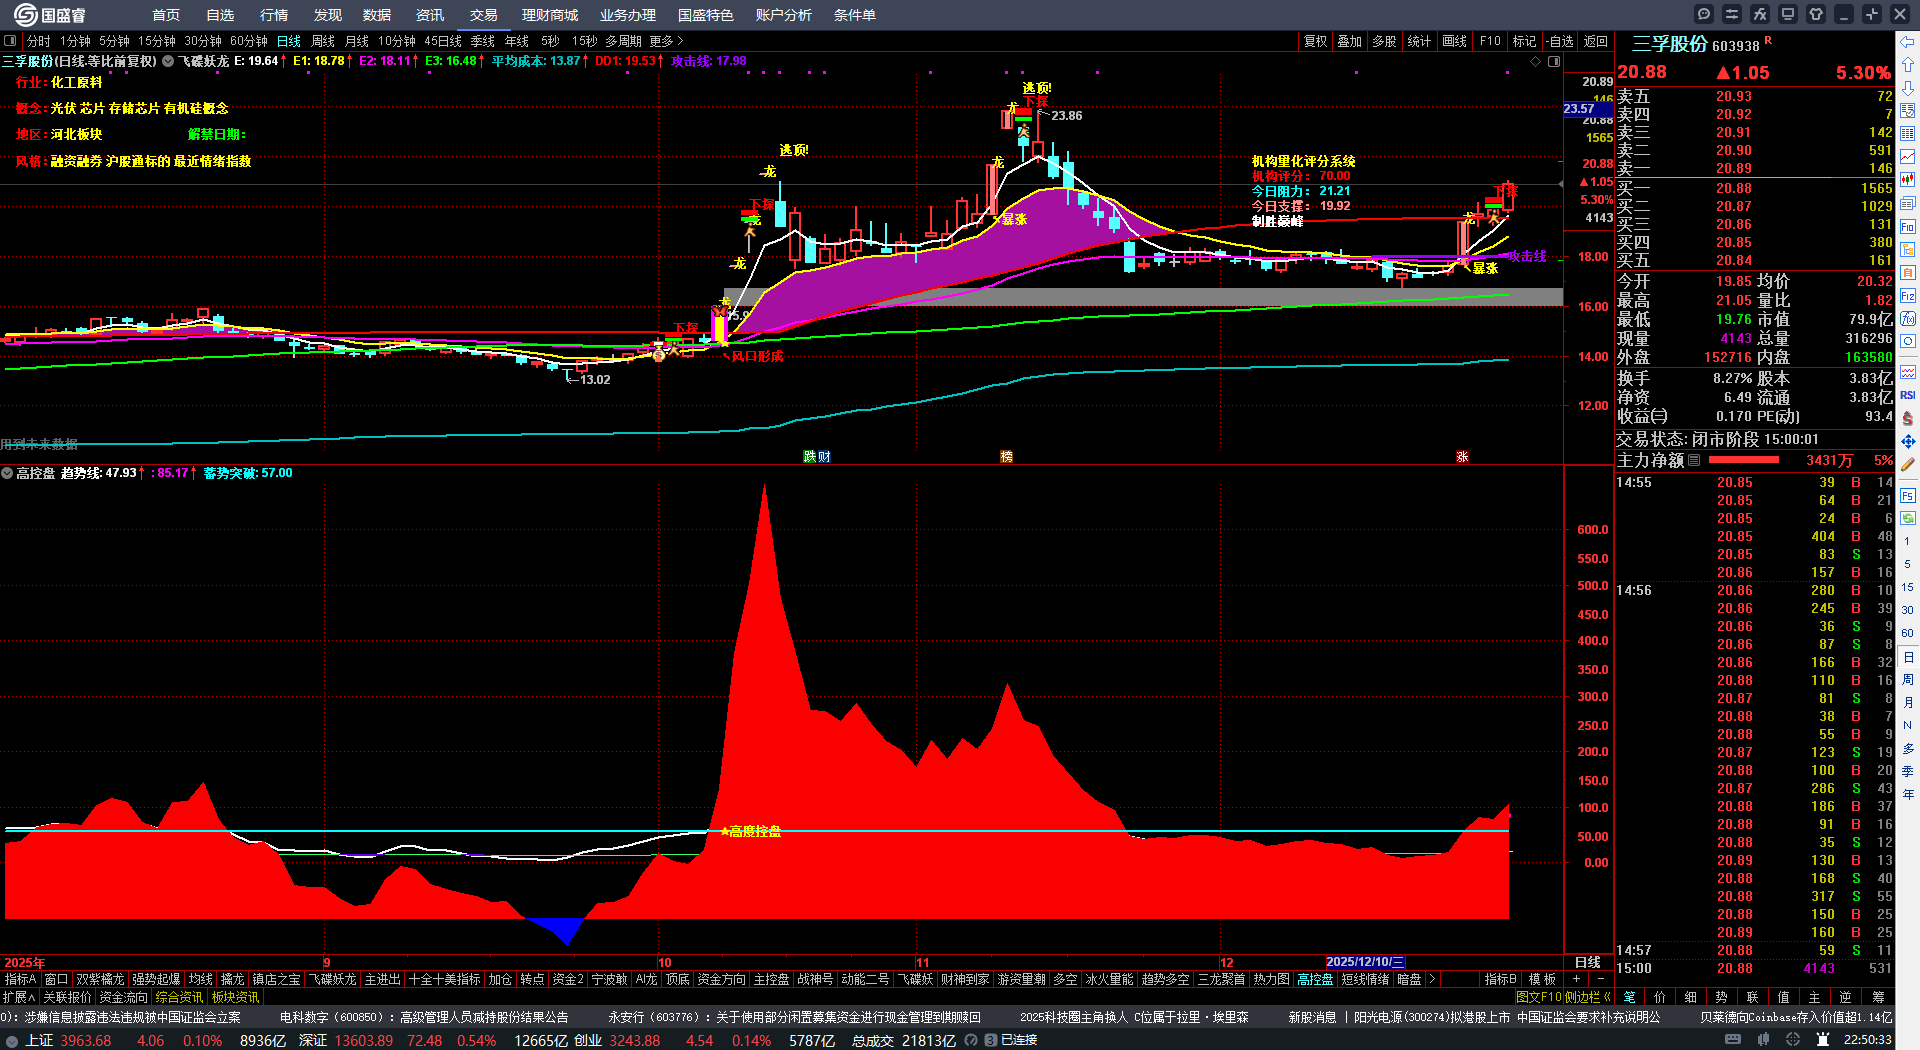Screen dimensions: 1920x1050
Task: Toggle the 侧边栏 sidebar collapse button
Action: point(1586,997)
